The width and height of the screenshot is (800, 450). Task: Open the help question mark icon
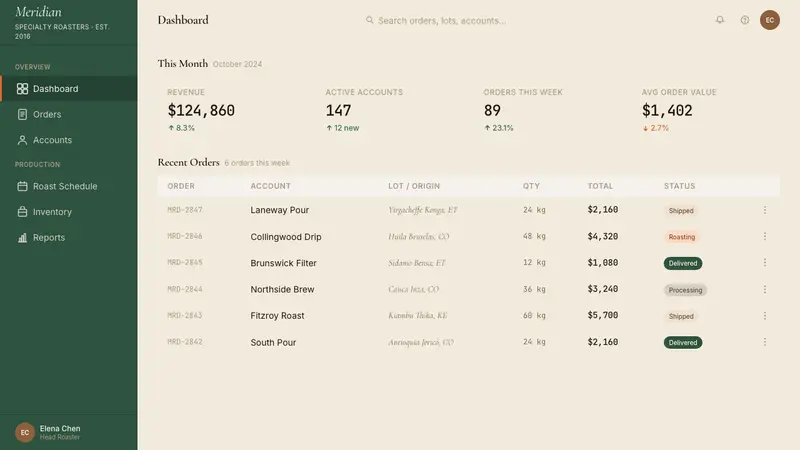tap(745, 20)
